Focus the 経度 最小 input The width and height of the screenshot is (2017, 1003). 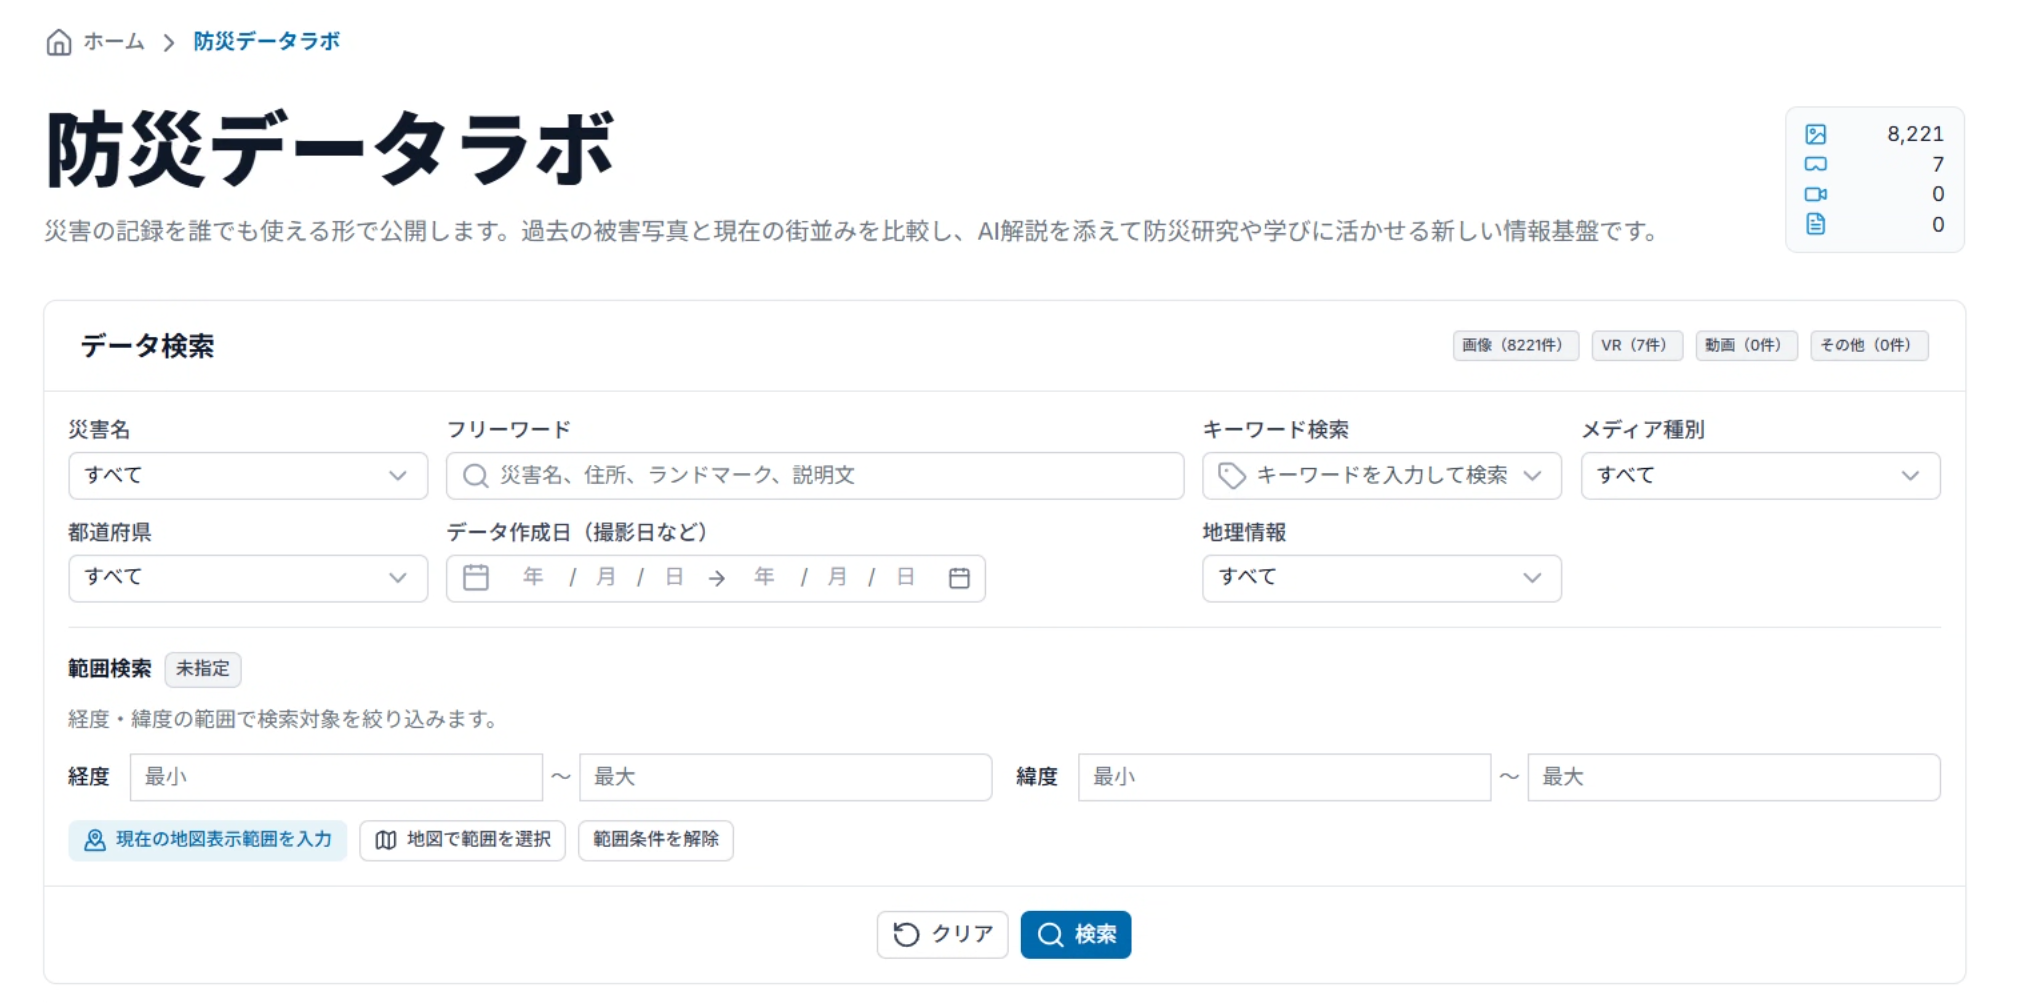[x=336, y=777]
